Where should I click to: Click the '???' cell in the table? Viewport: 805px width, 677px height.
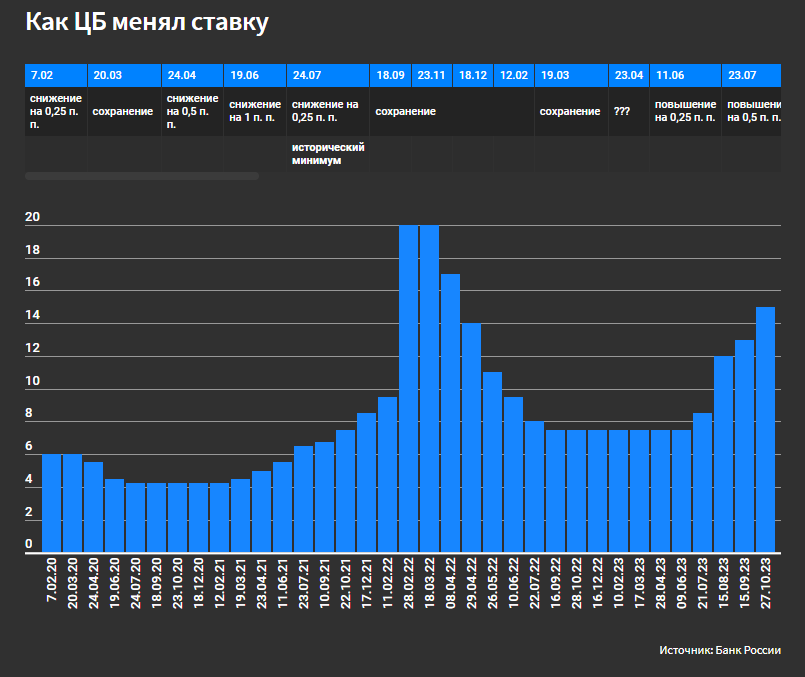click(628, 112)
